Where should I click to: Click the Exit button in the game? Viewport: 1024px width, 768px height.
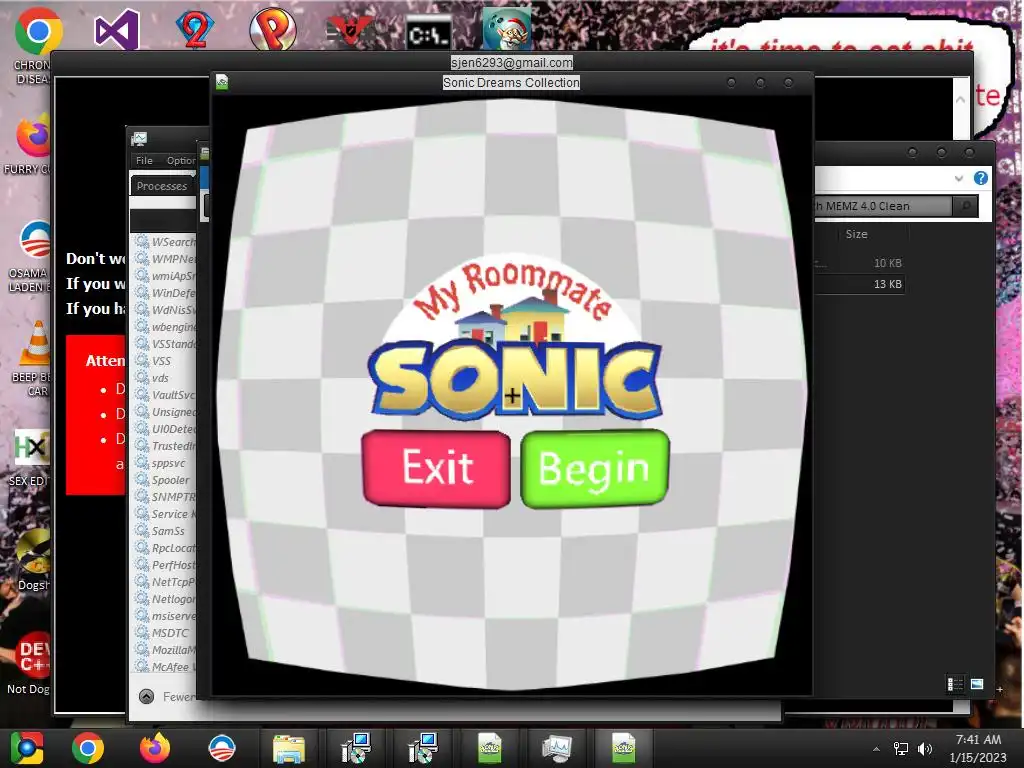coord(436,468)
